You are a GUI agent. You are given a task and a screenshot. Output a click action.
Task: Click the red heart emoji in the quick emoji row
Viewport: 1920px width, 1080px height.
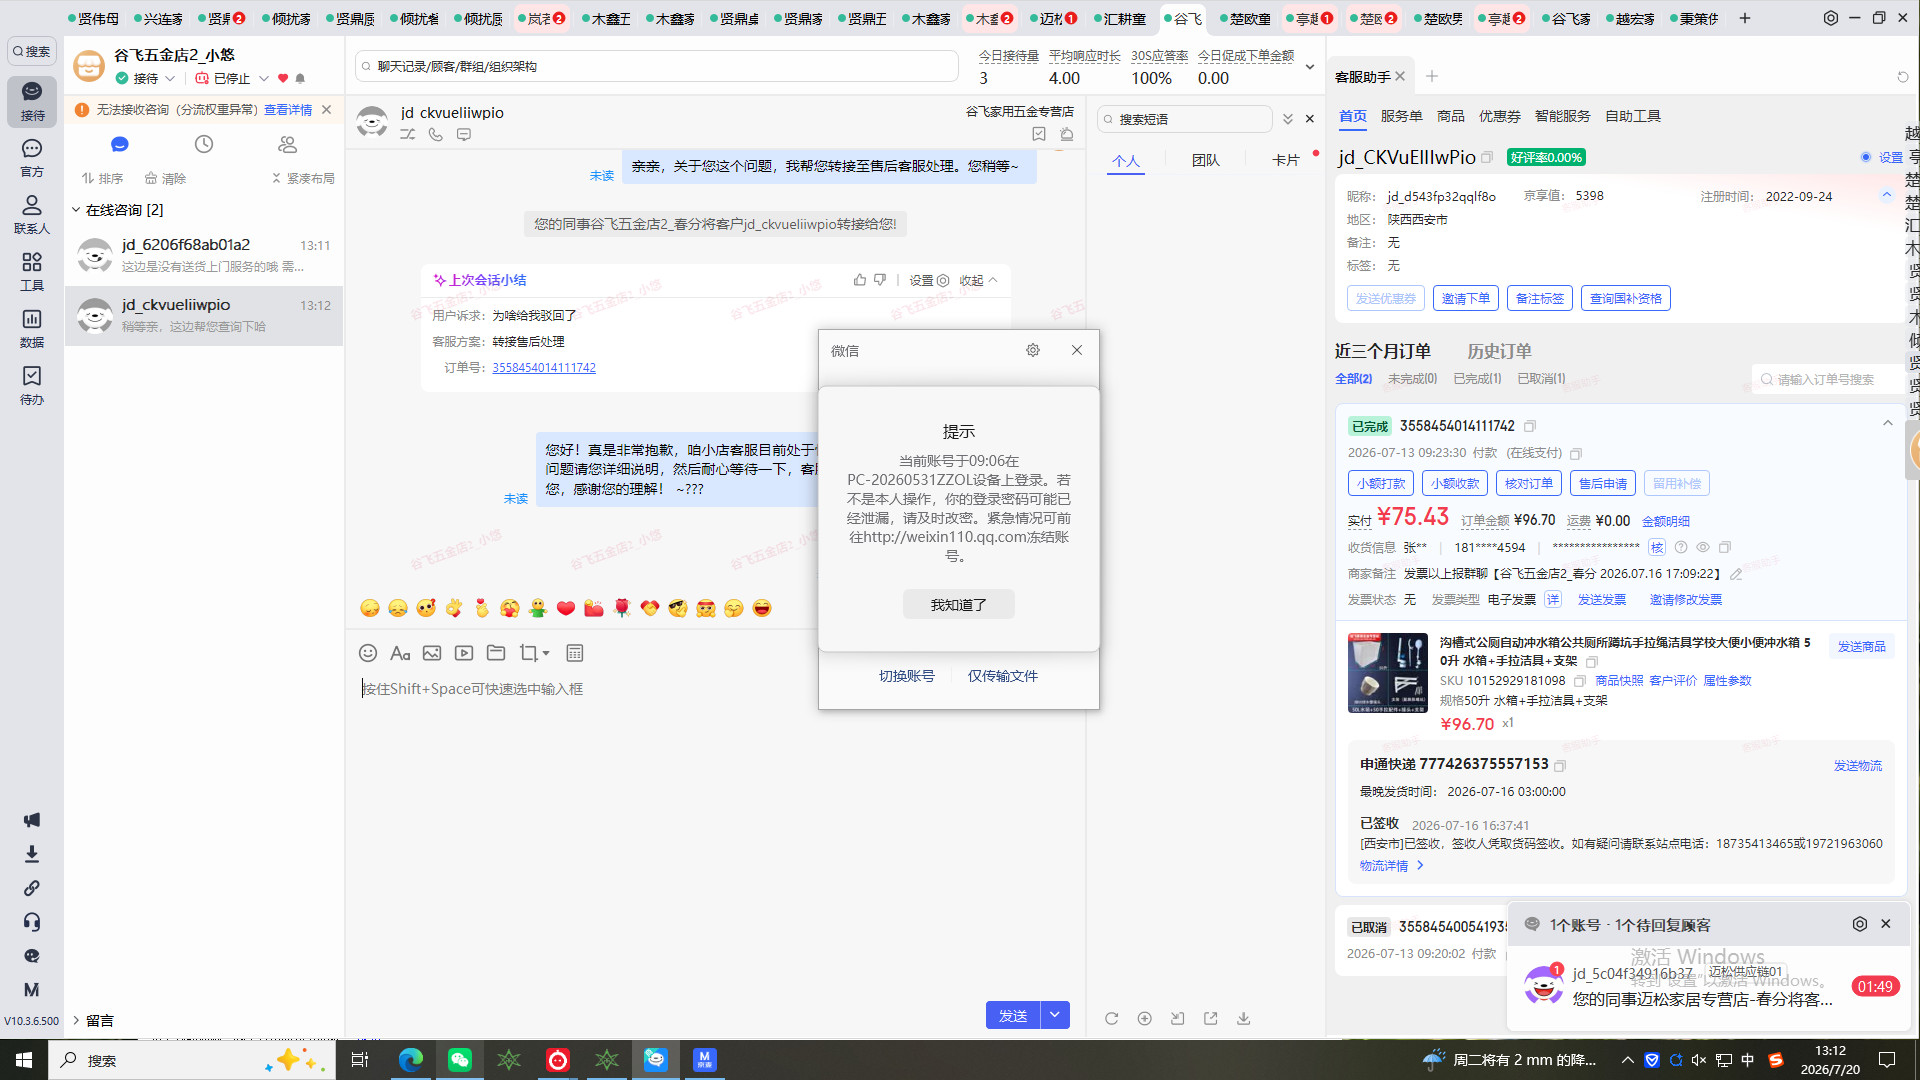566,608
